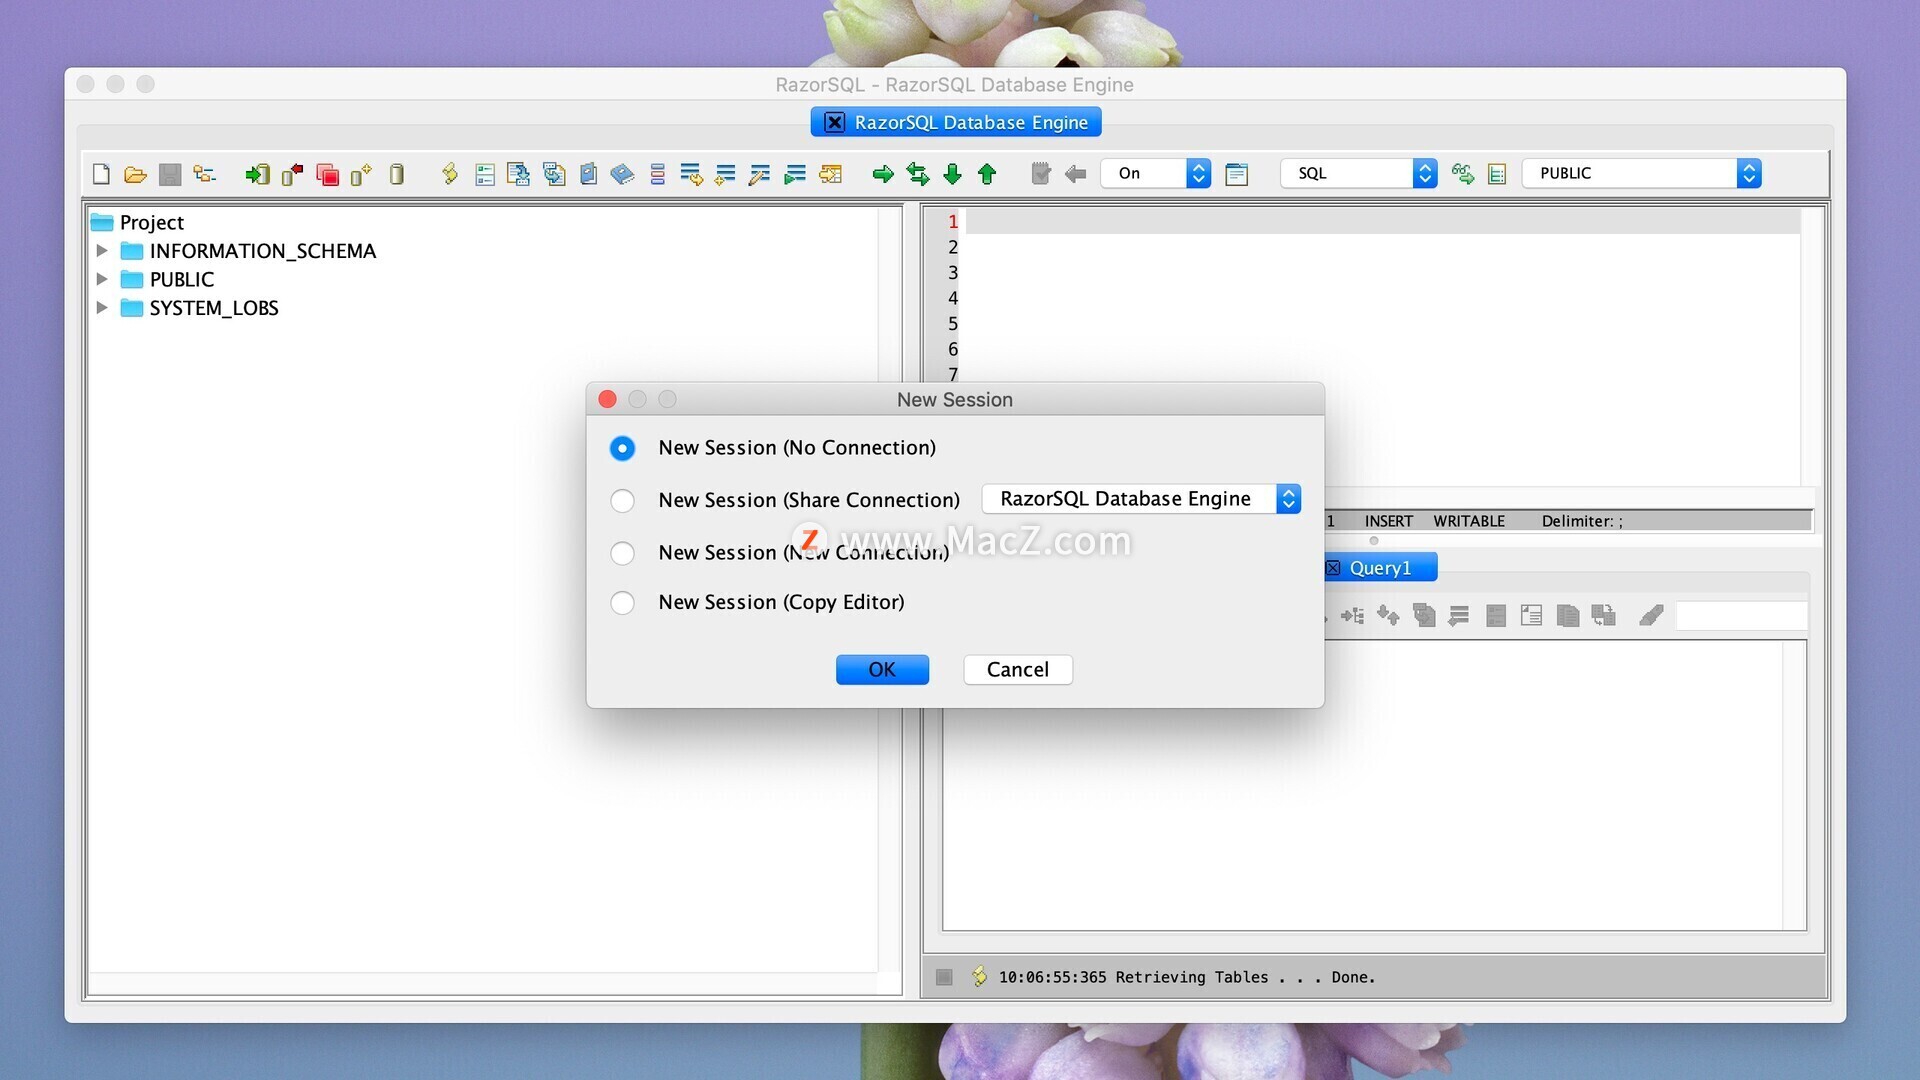The height and width of the screenshot is (1080, 1920).
Task: Click the database cylinder with star icon
Action: tap(361, 175)
